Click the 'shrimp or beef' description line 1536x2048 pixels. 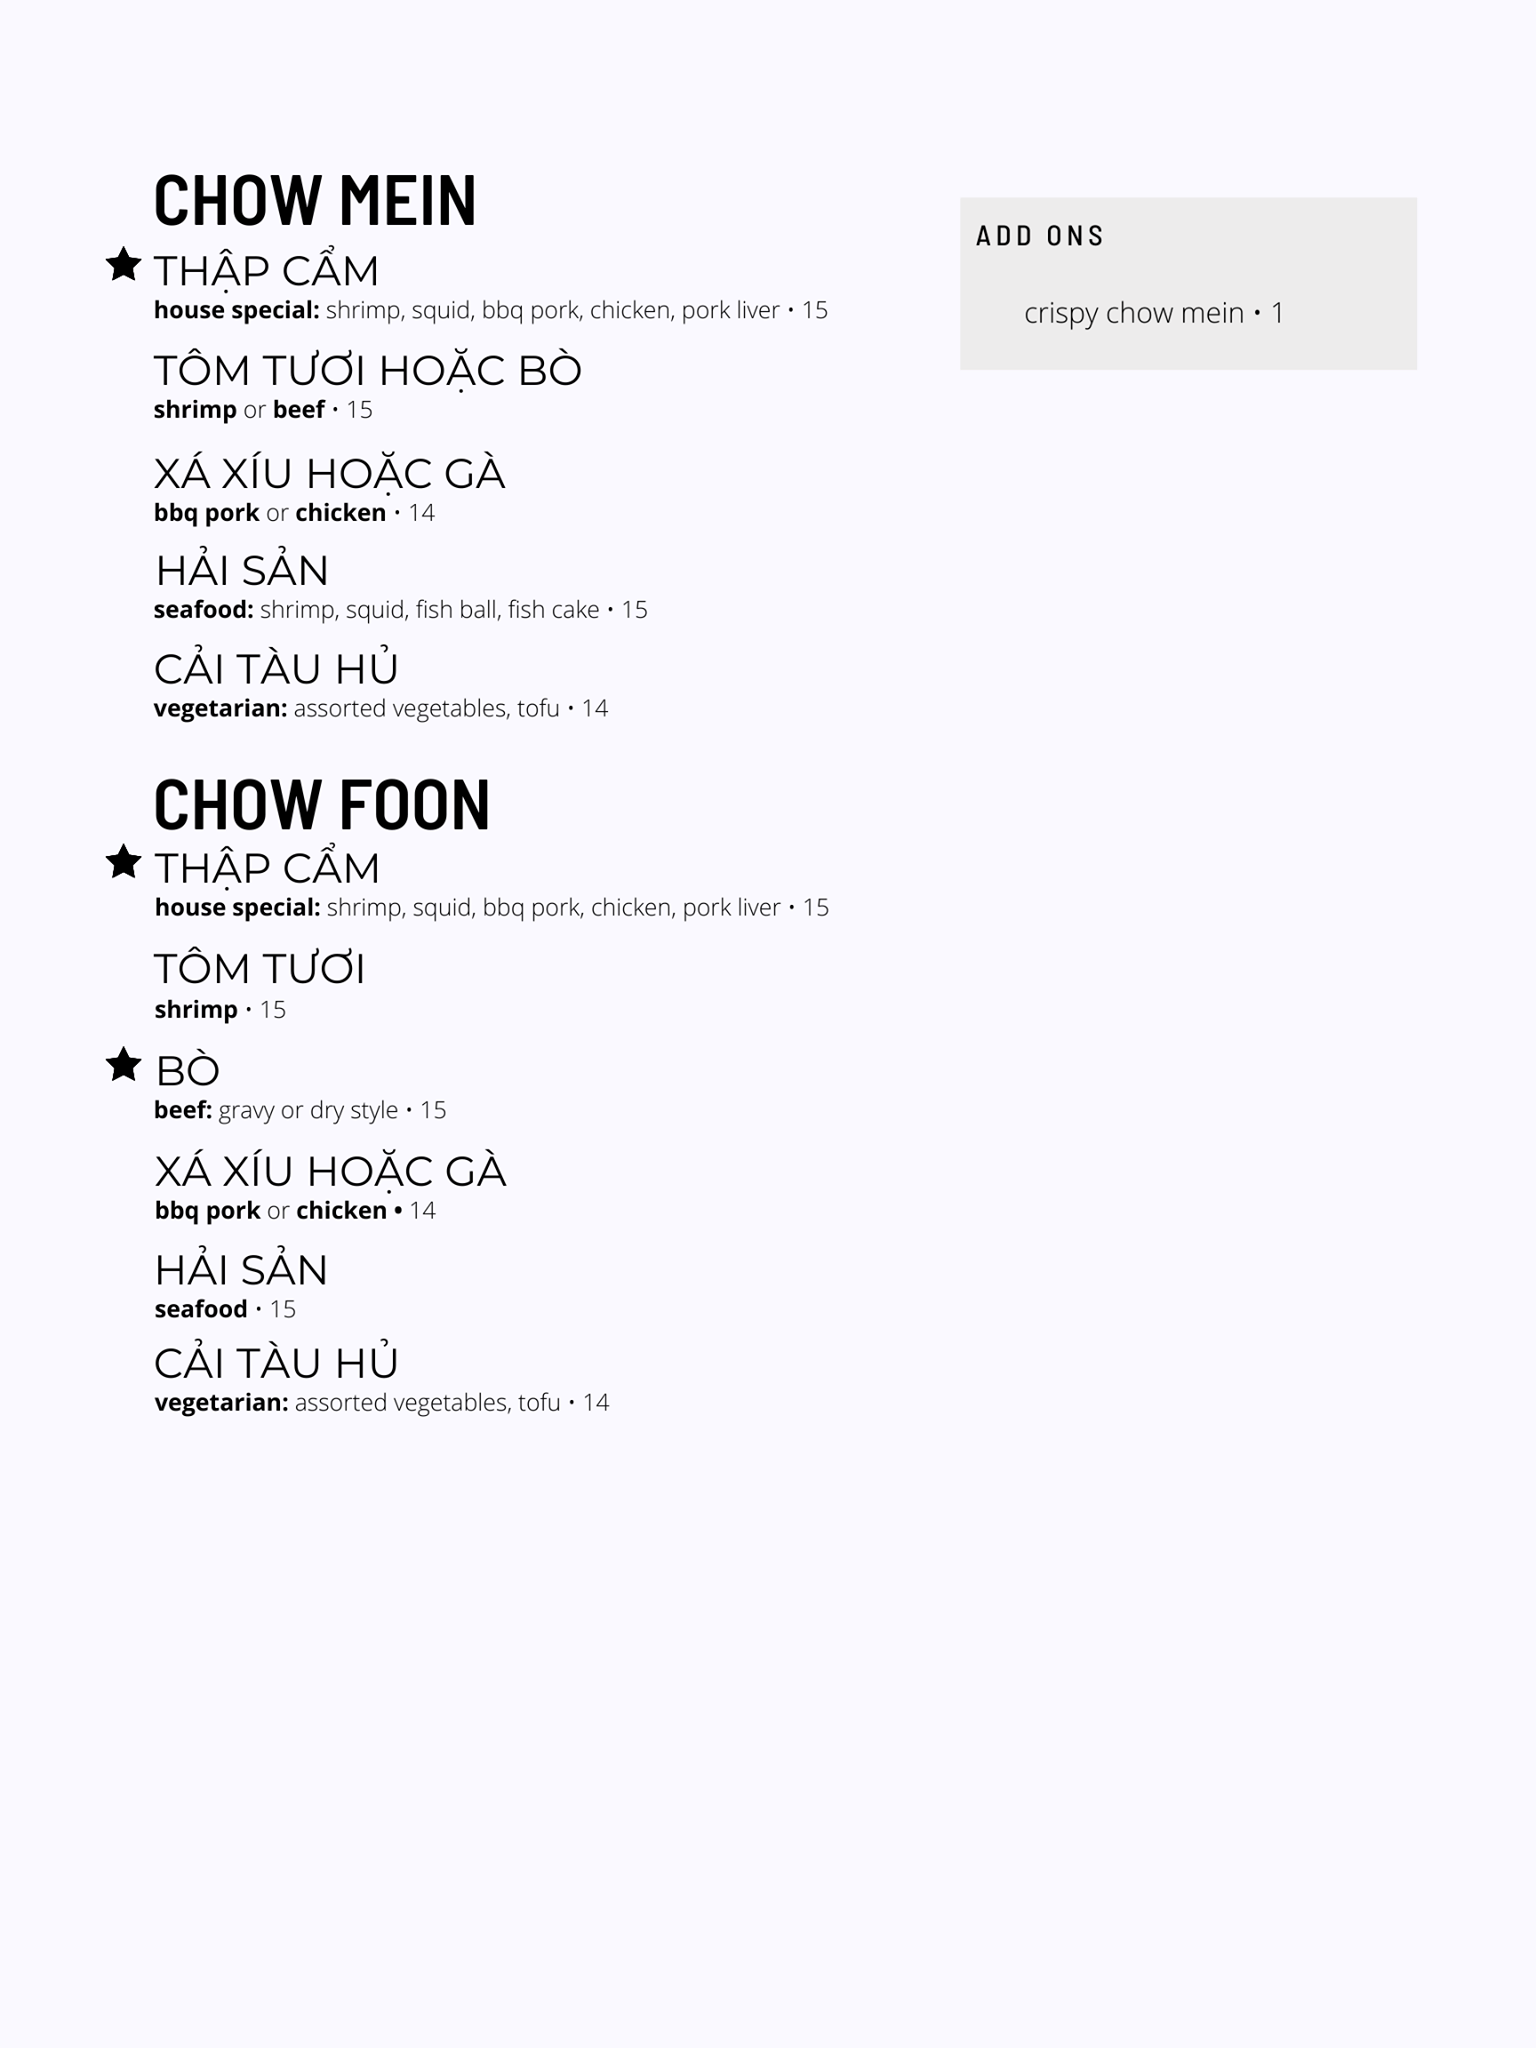[x=262, y=410]
